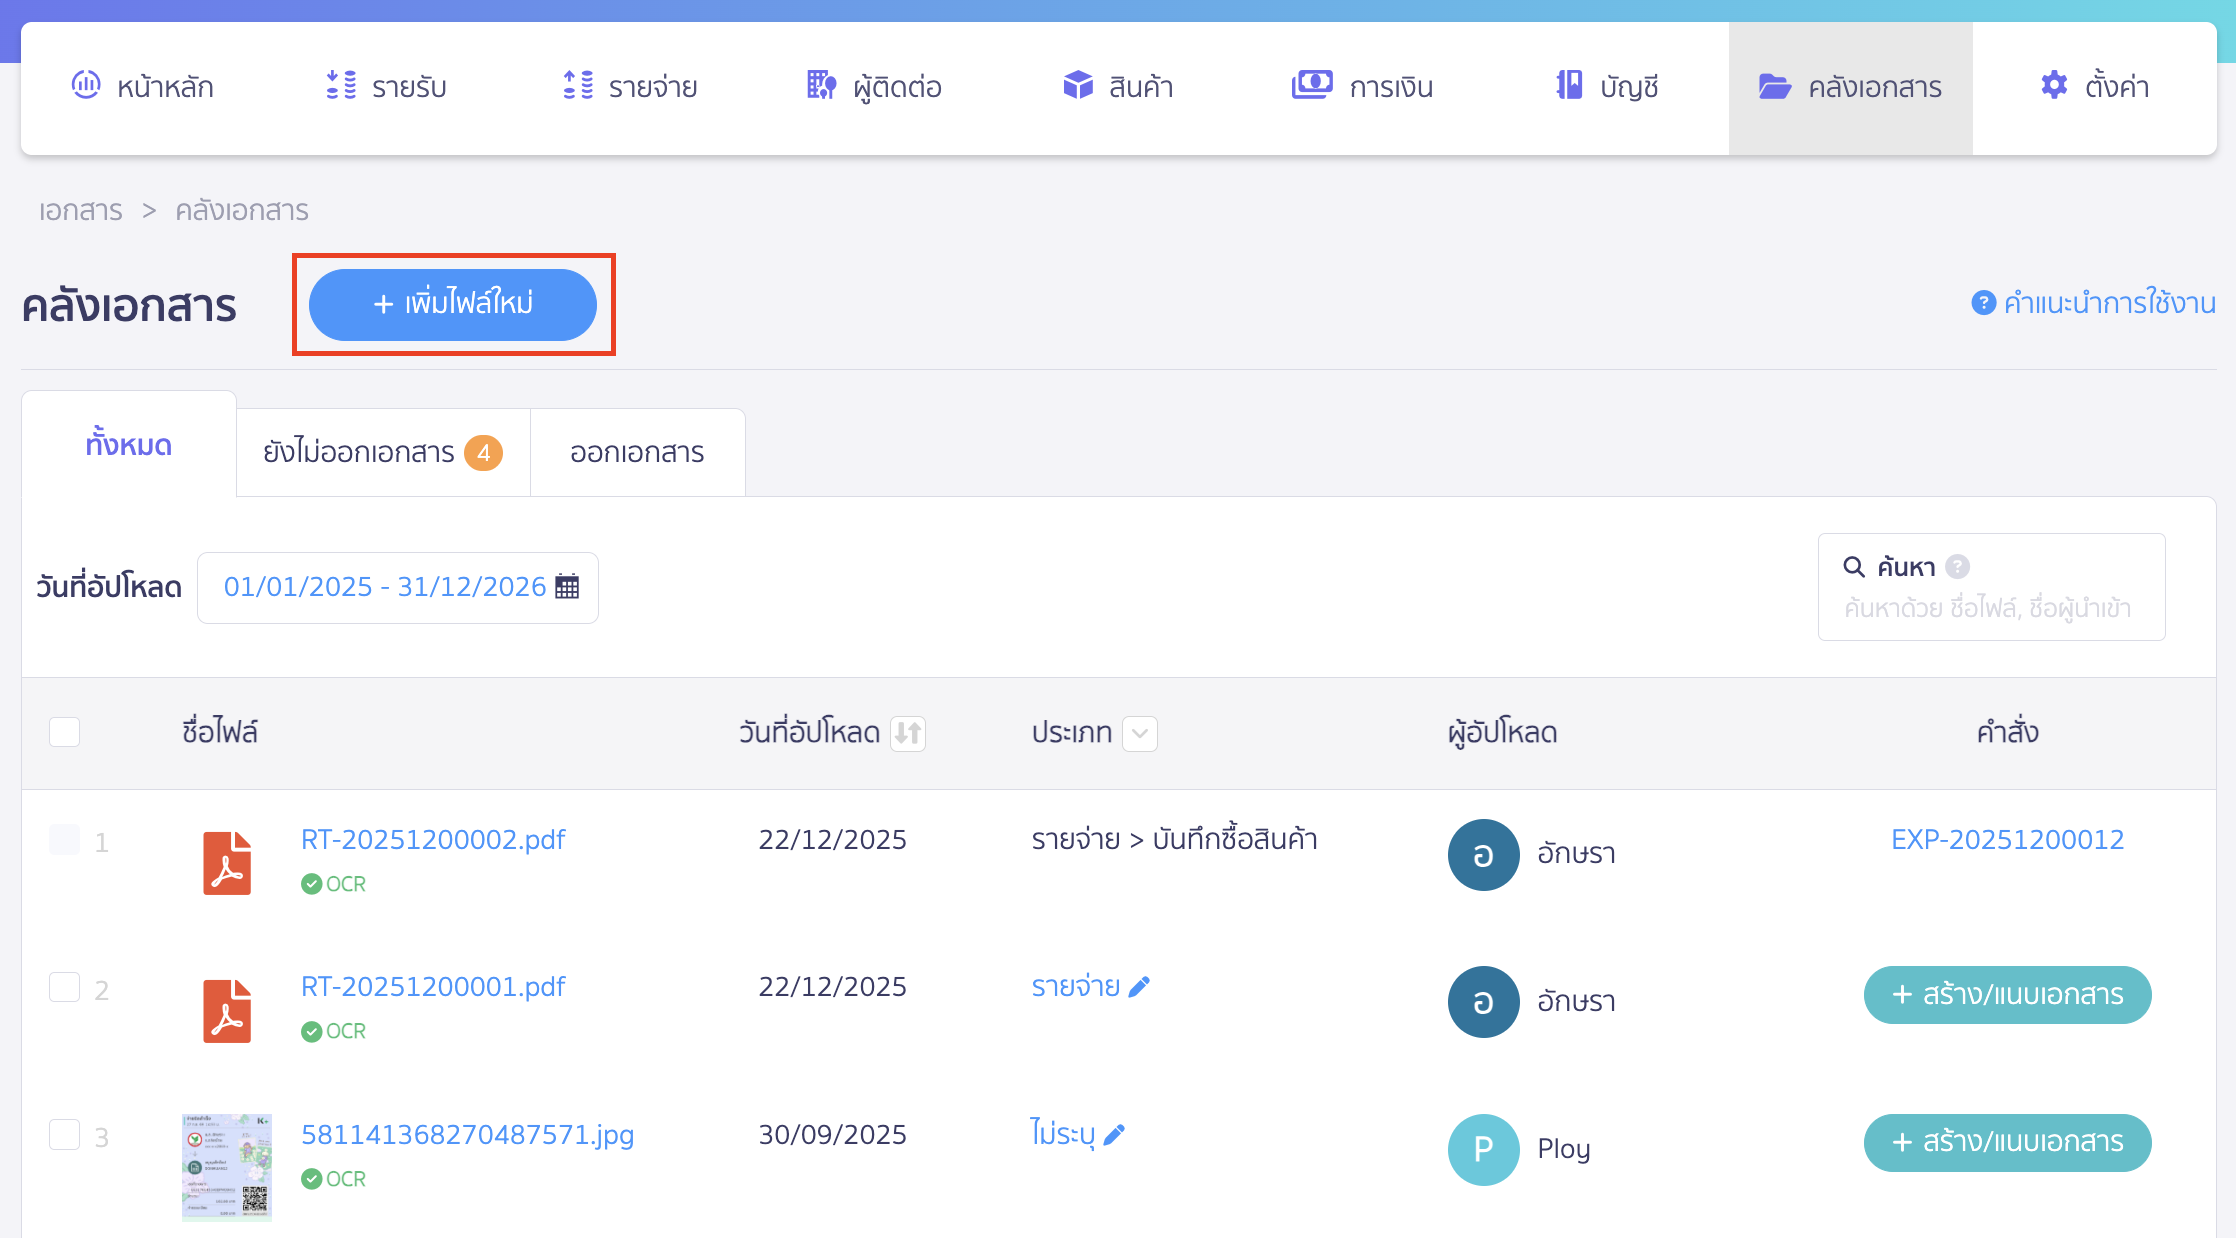This screenshot has height=1238, width=2236.
Task: Switch to the ยังไม่ออกเอกสาร tab
Action: pyautogui.click(x=382, y=452)
